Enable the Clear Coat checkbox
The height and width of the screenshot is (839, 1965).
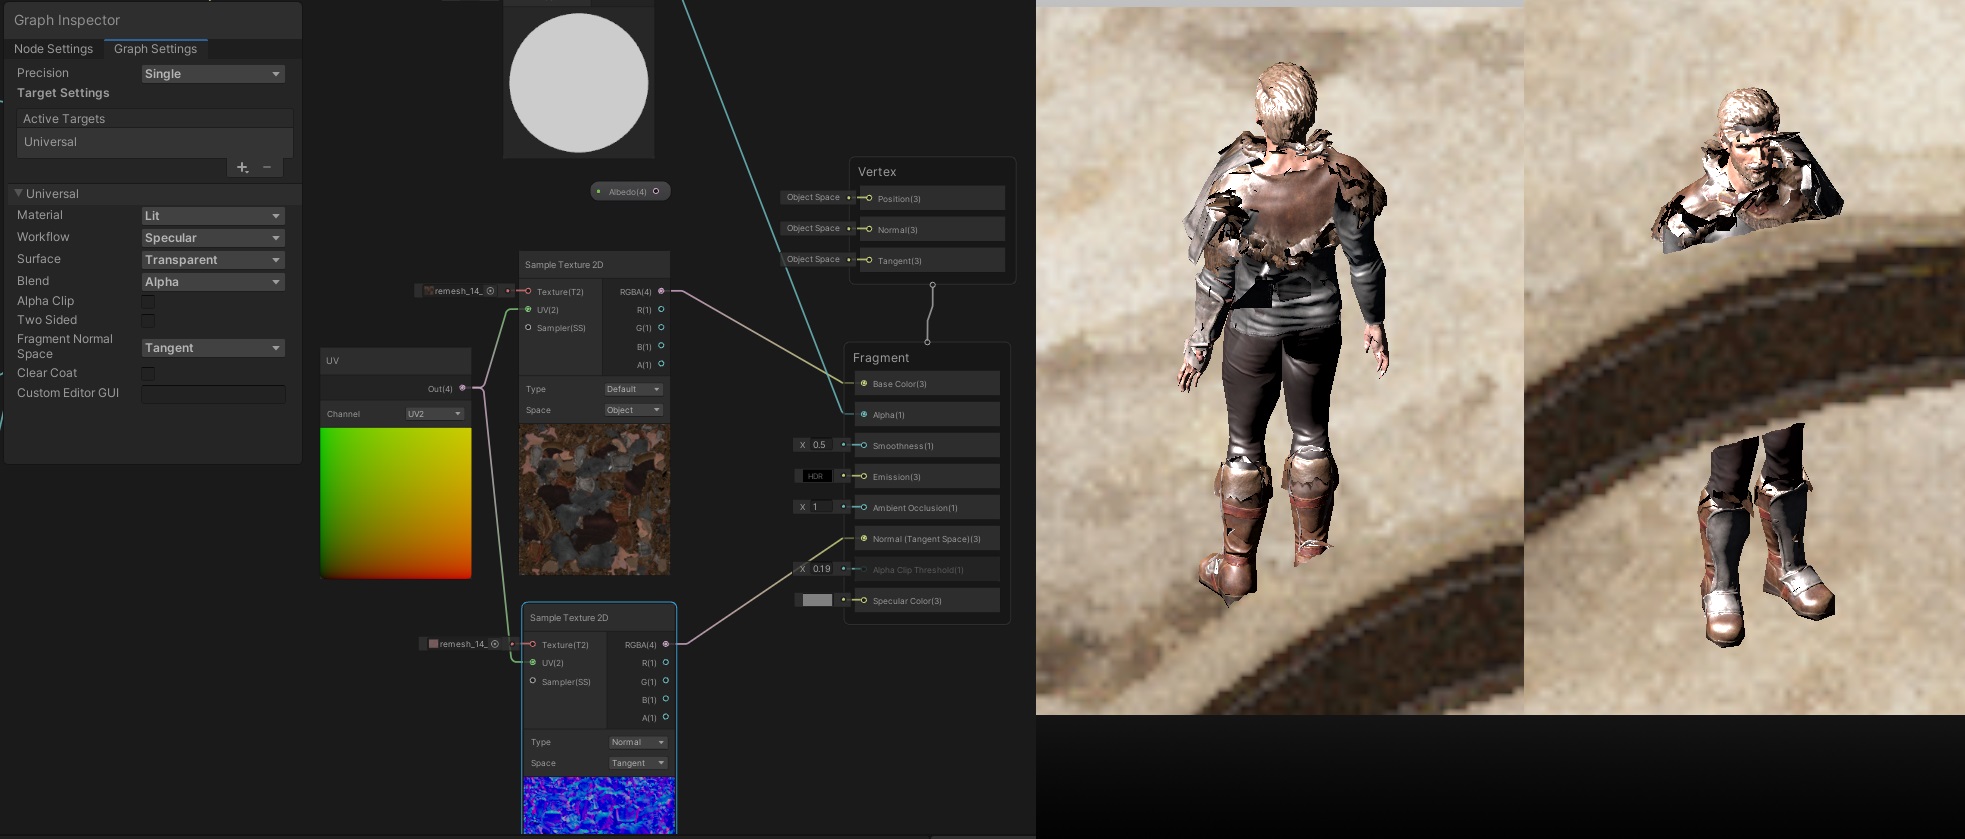pos(148,373)
